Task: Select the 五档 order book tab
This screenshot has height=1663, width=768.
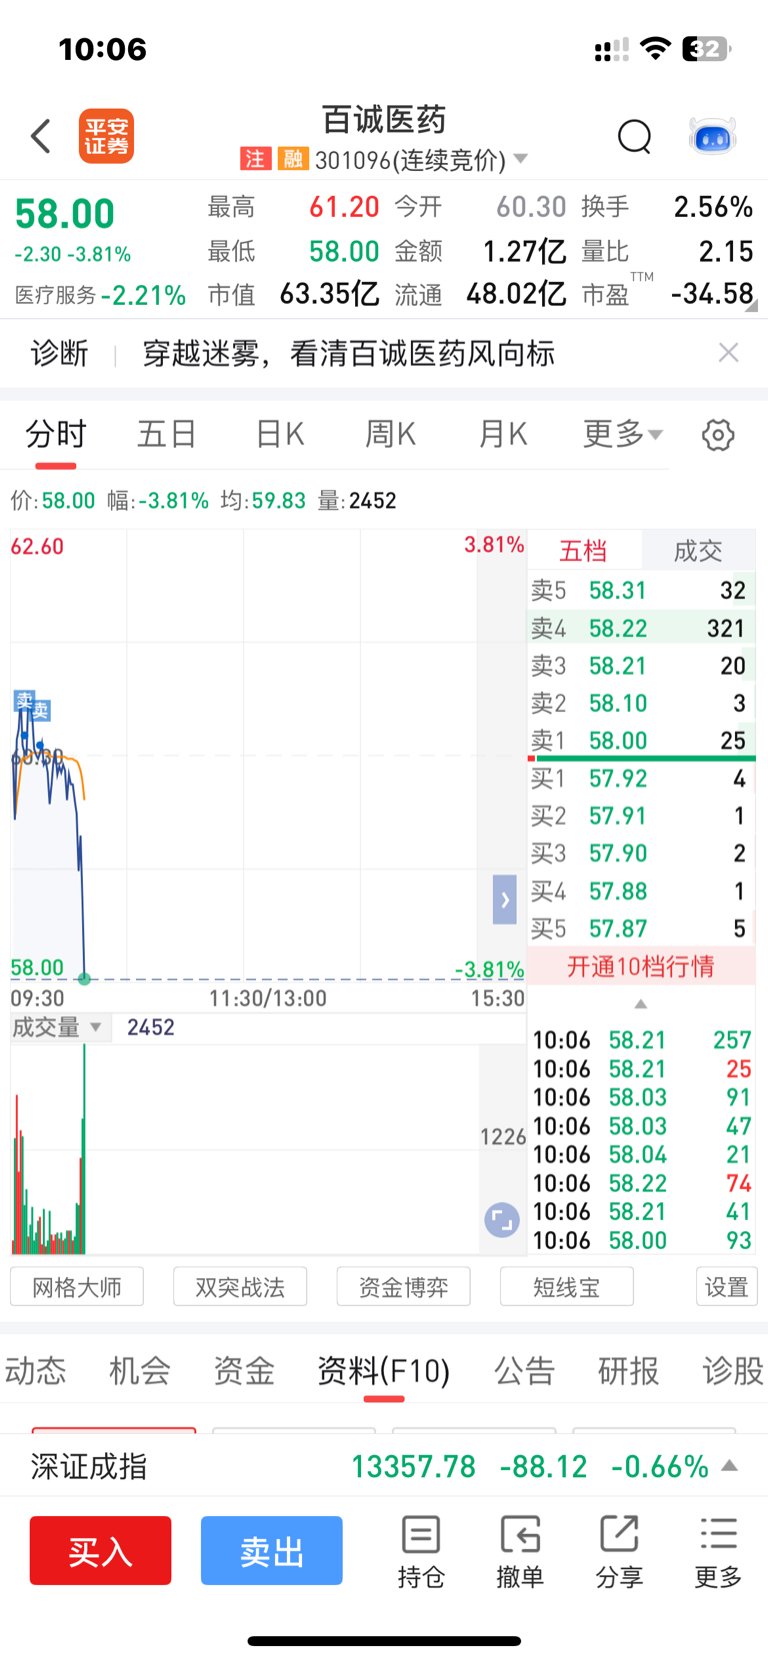Action: tap(583, 550)
